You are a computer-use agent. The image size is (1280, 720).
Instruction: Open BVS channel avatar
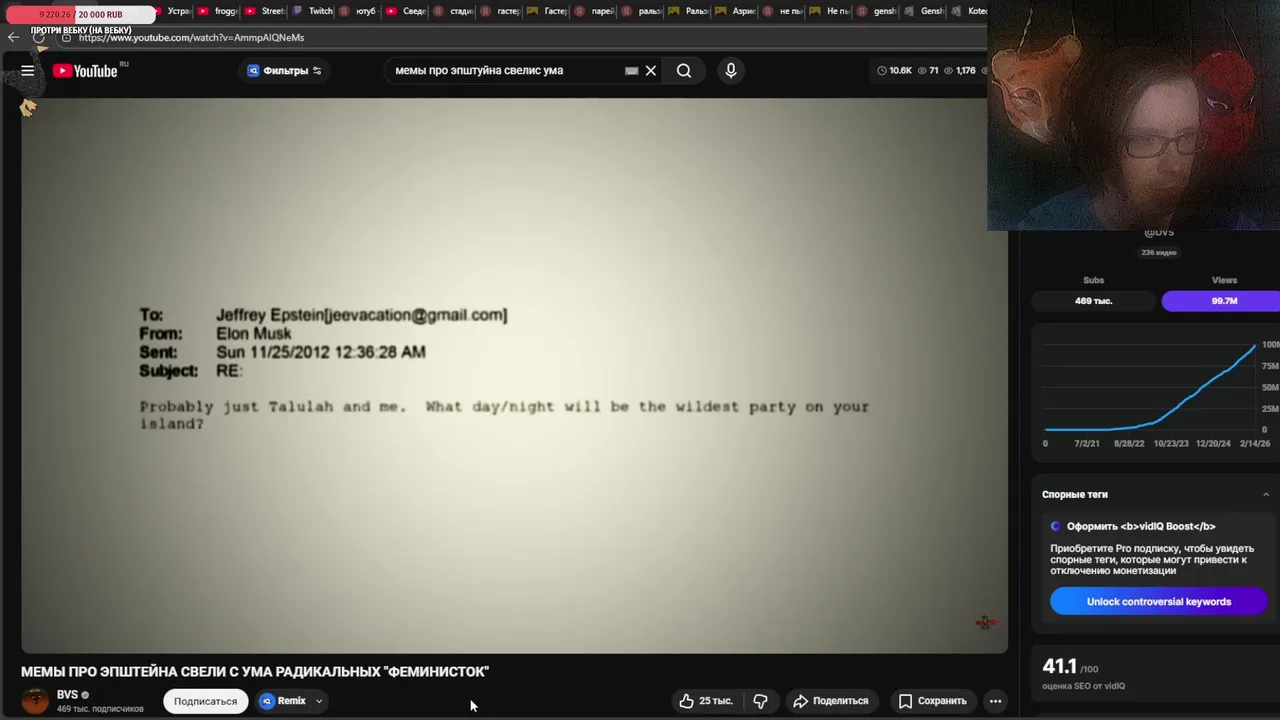(35, 701)
